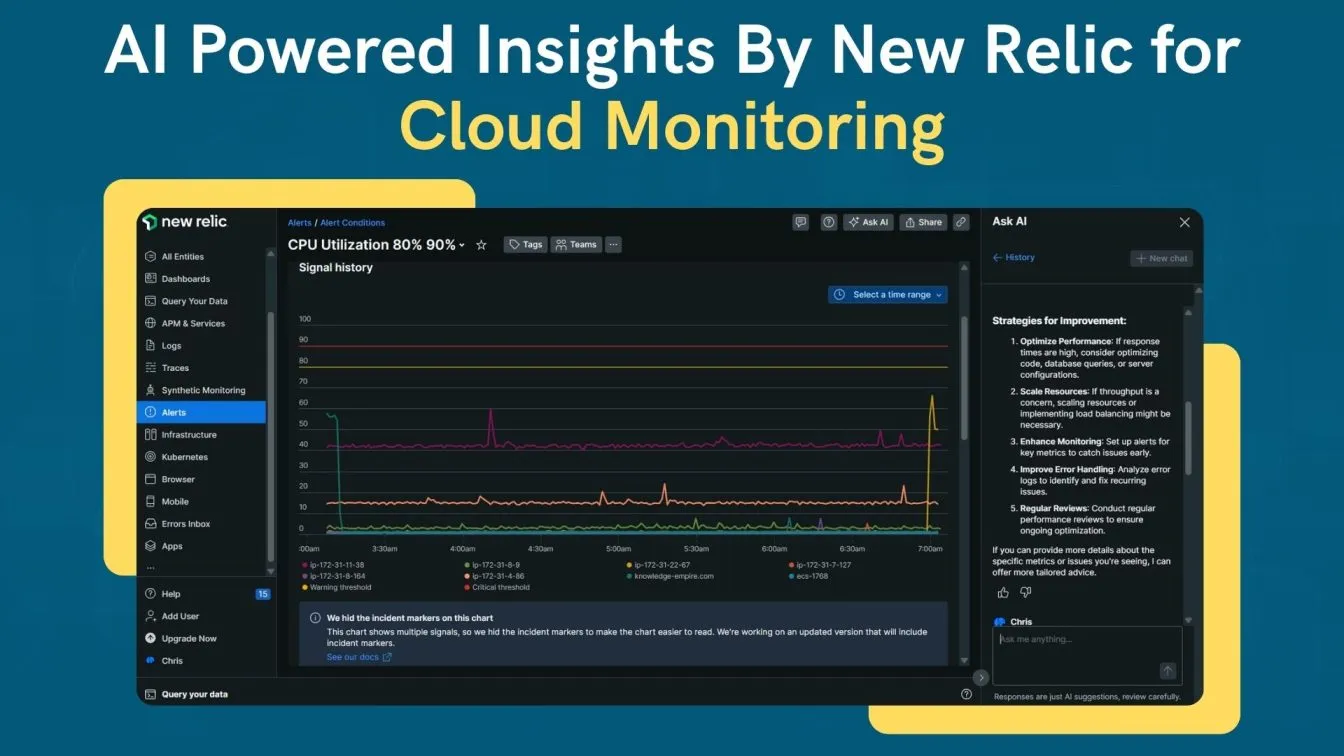Open the Mobile section
This screenshot has width=1344, height=756.
tap(167, 502)
